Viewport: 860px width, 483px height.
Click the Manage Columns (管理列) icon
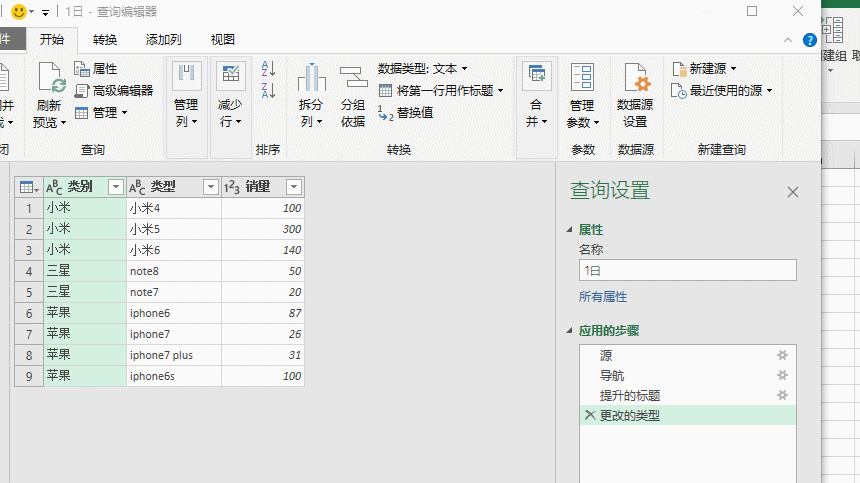point(186,76)
